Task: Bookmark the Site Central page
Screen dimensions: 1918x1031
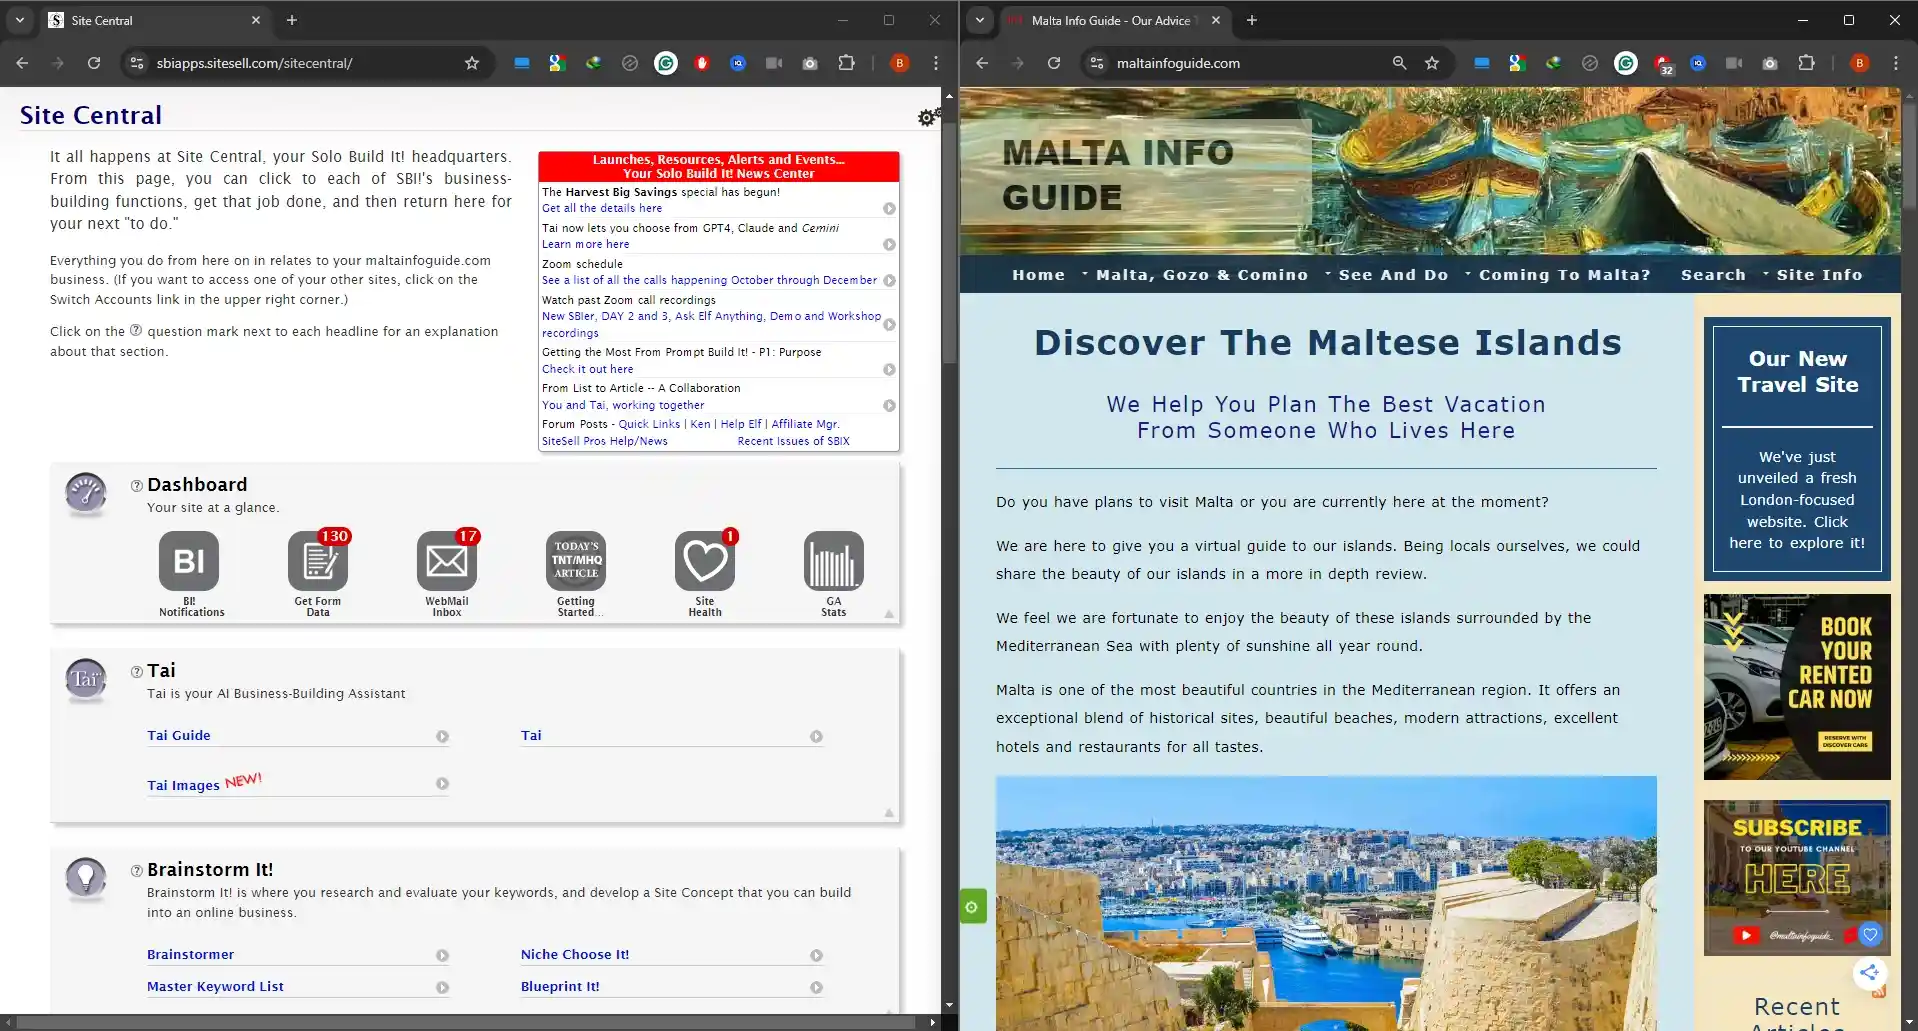Action: 472,62
